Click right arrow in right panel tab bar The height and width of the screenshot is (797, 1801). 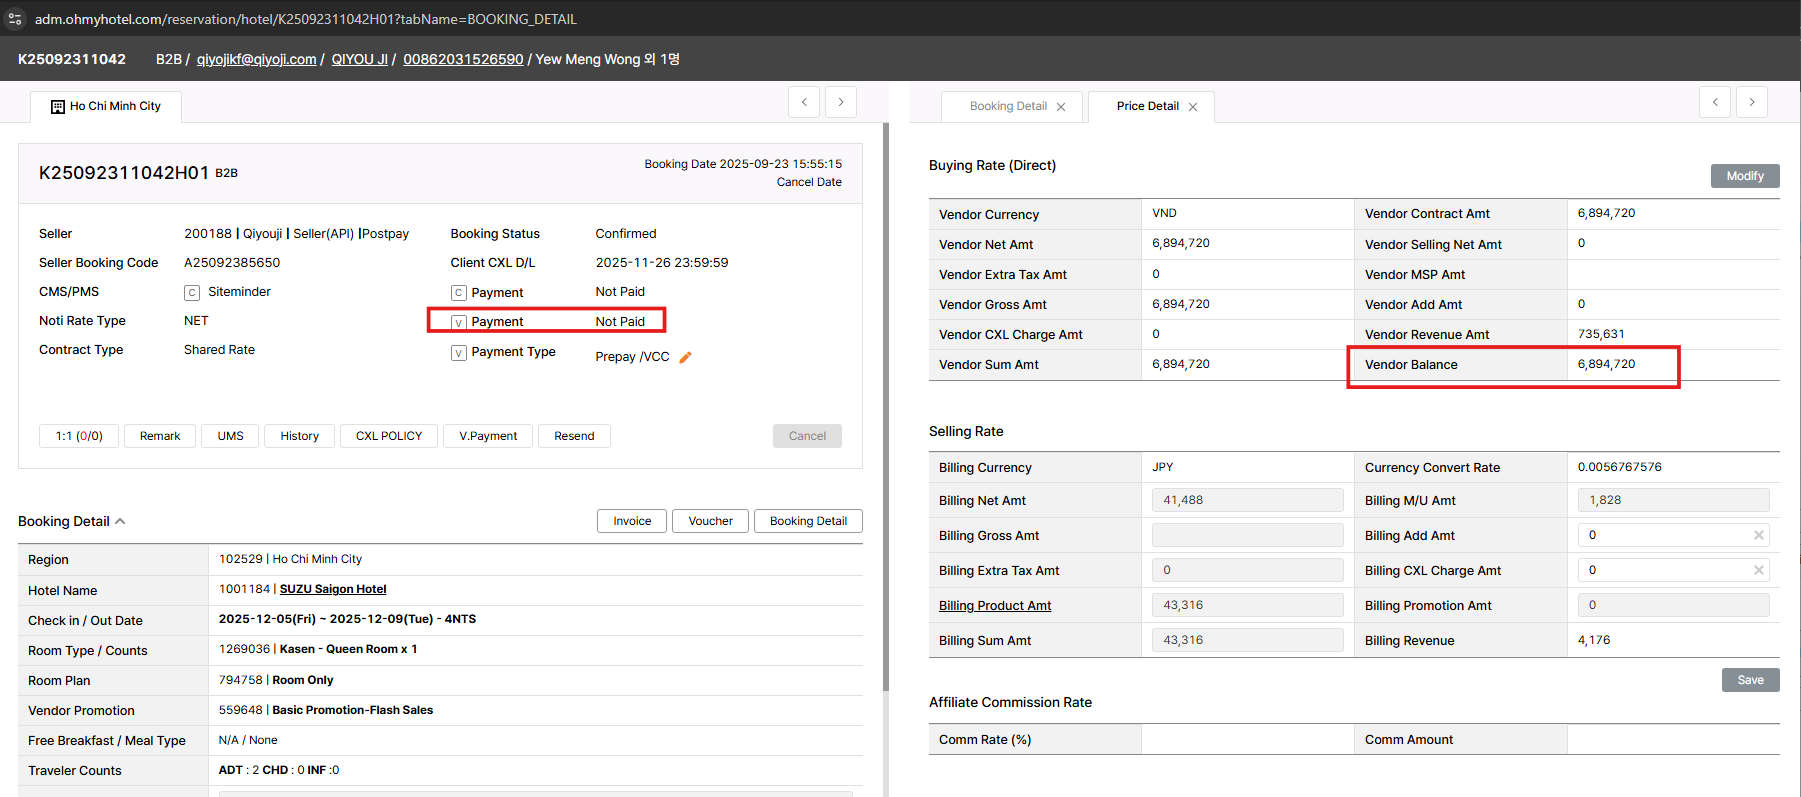click(x=1752, y=102)
